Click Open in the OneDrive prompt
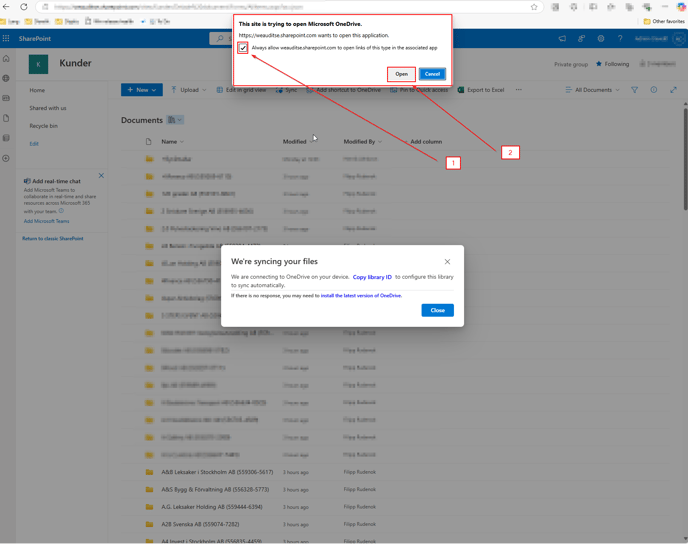 tap(401, 74)
